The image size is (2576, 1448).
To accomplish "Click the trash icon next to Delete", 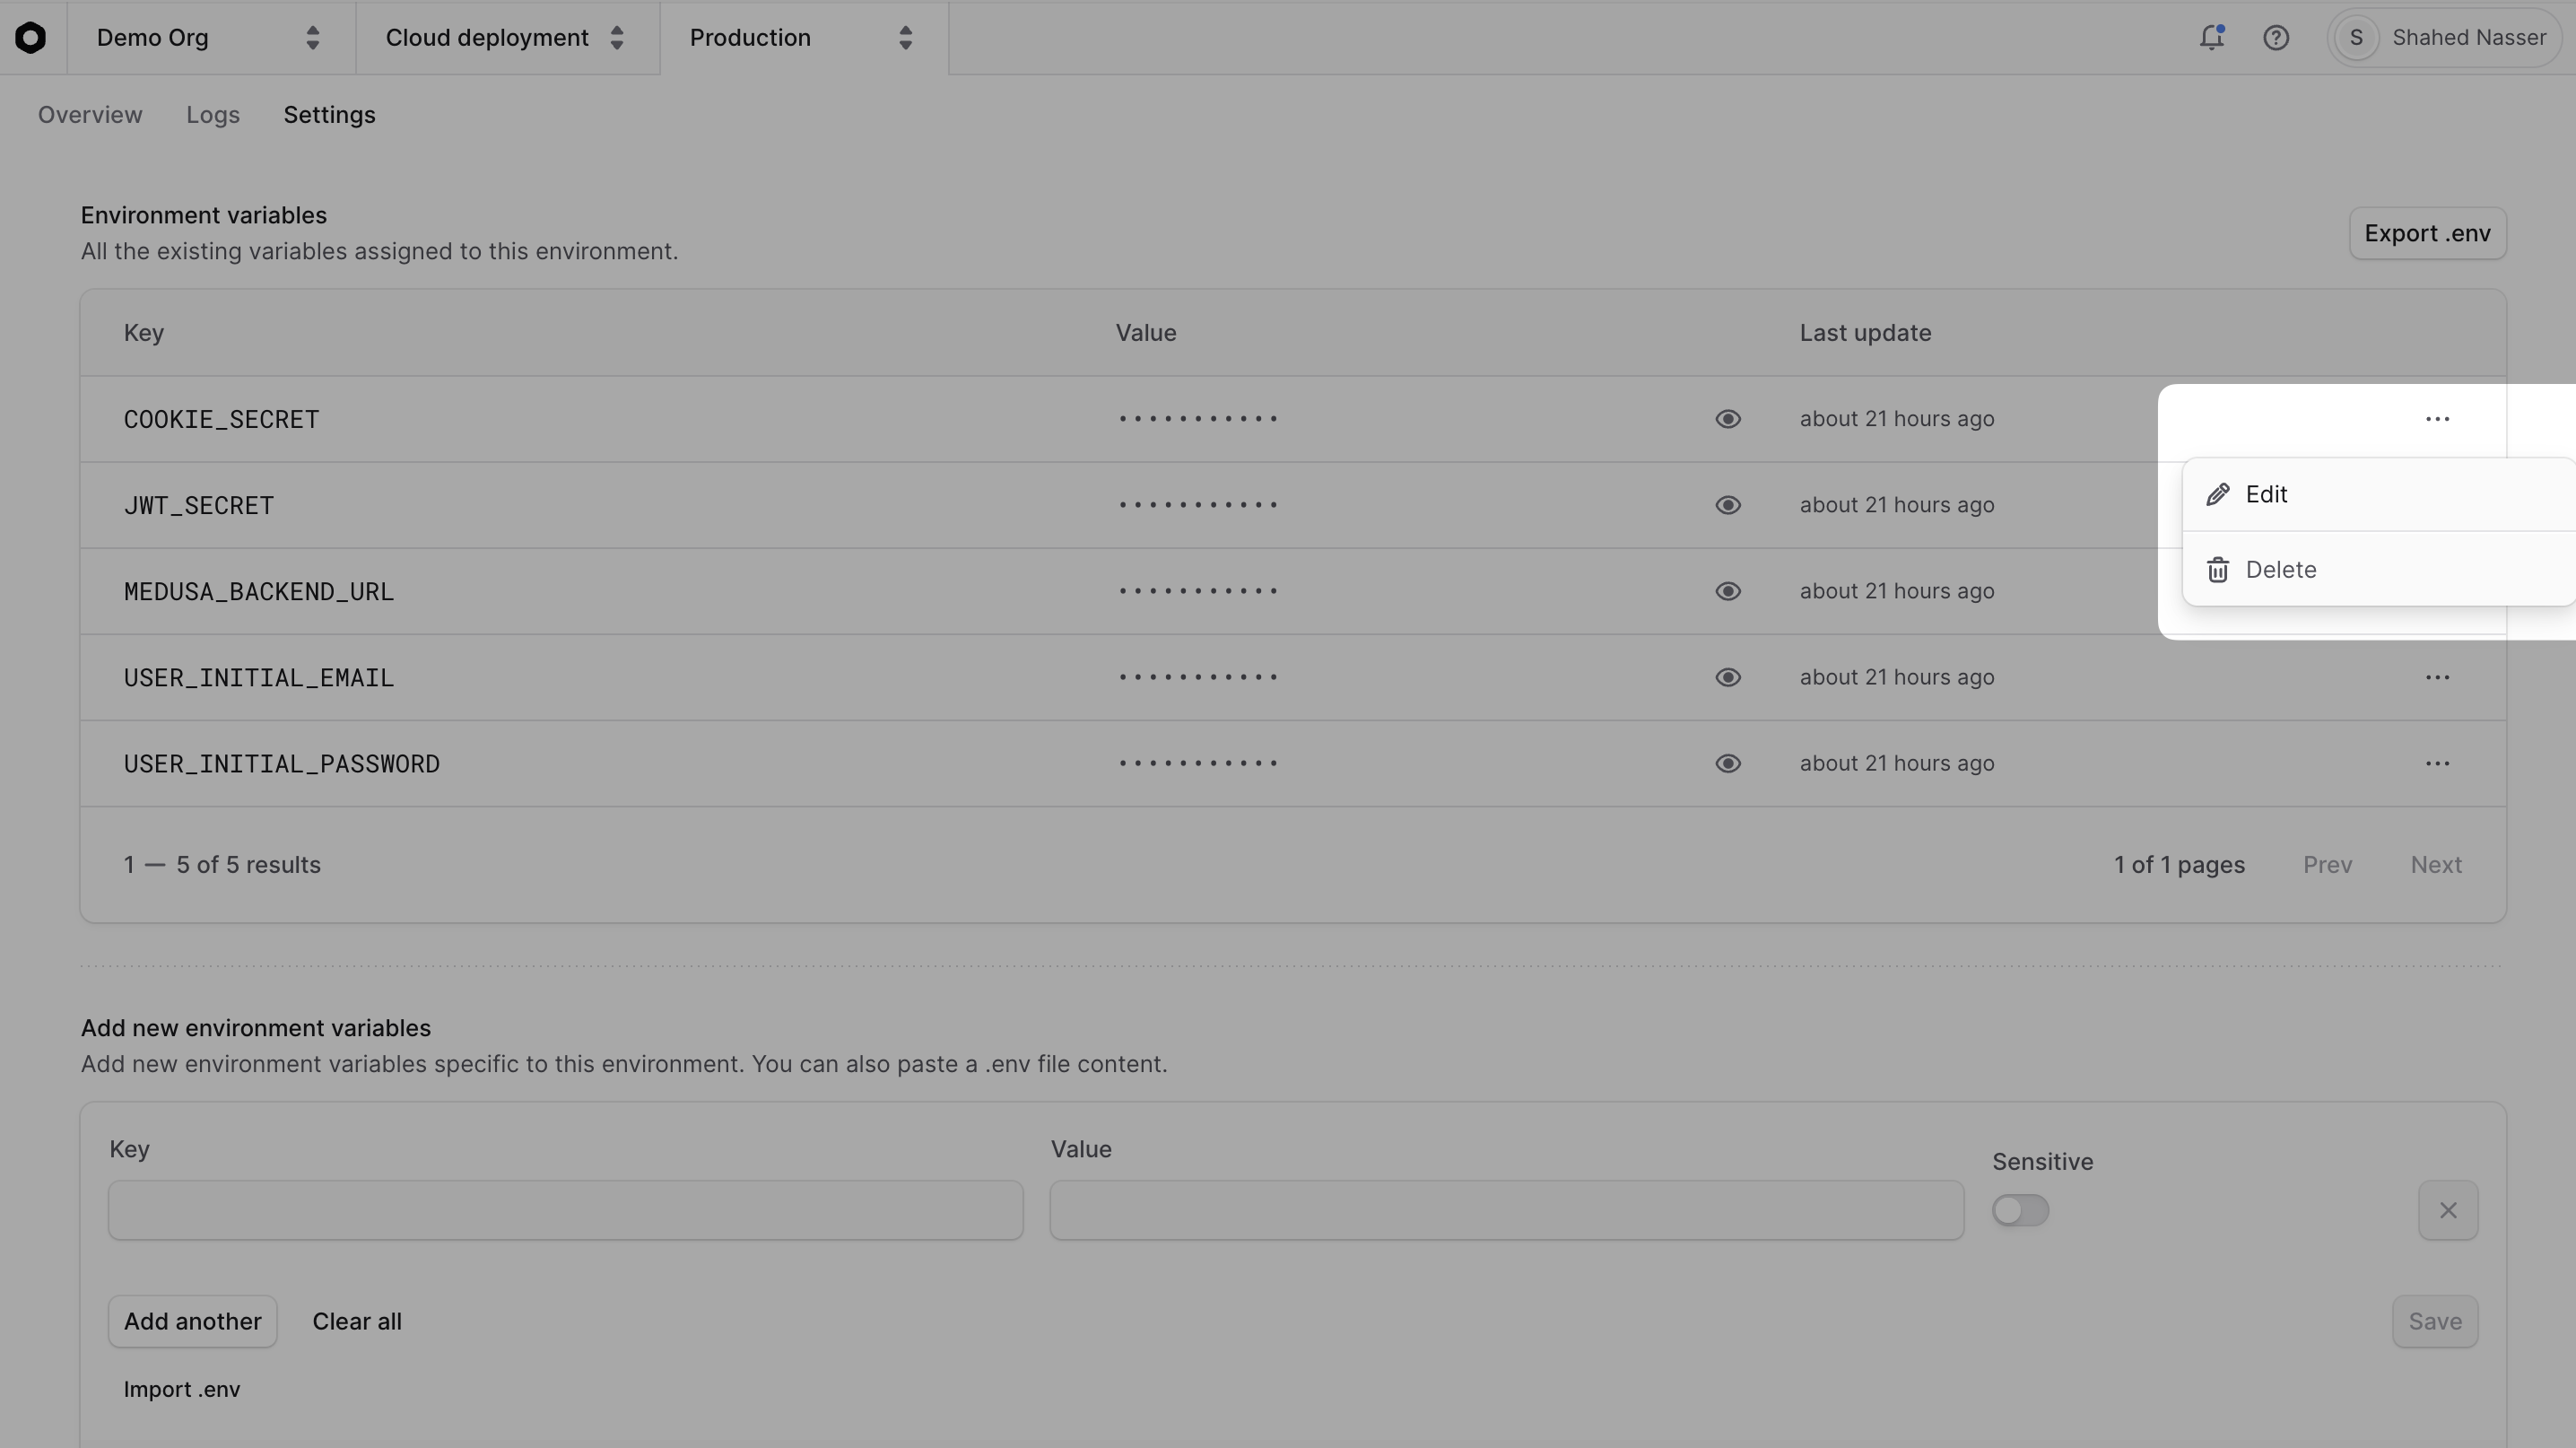I will click(x=2218, y=569).
